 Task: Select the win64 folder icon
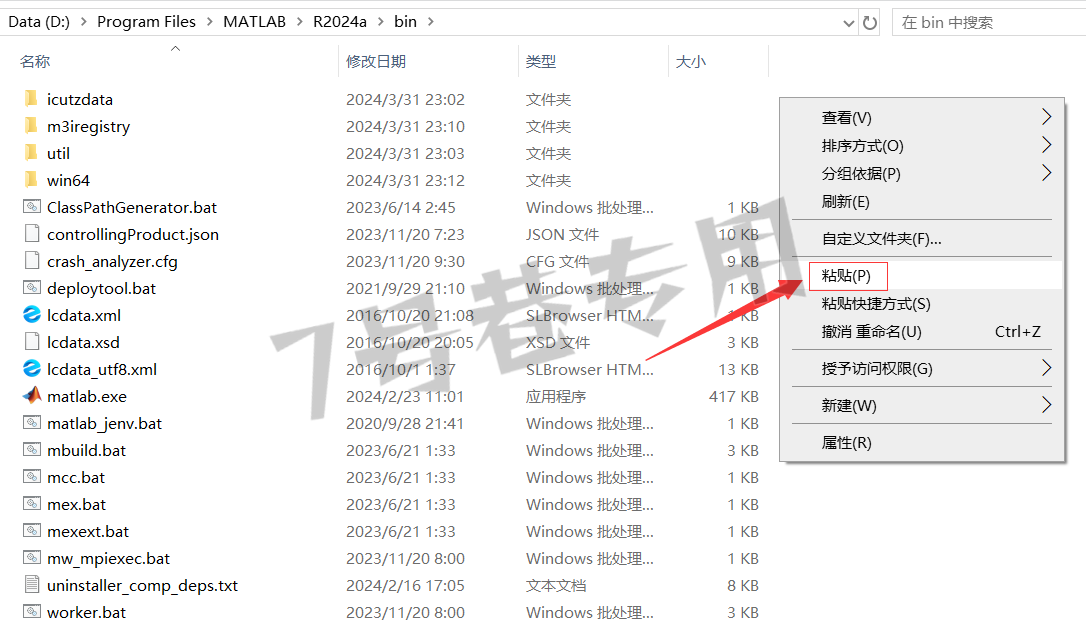(31, 180)
